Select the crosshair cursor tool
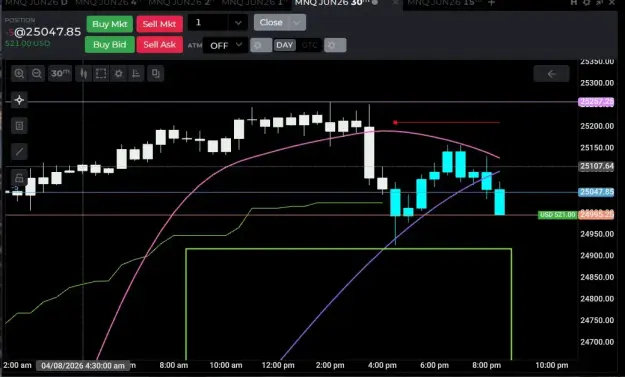Screen dimensions: 625x377 click(x=19, y=100)
